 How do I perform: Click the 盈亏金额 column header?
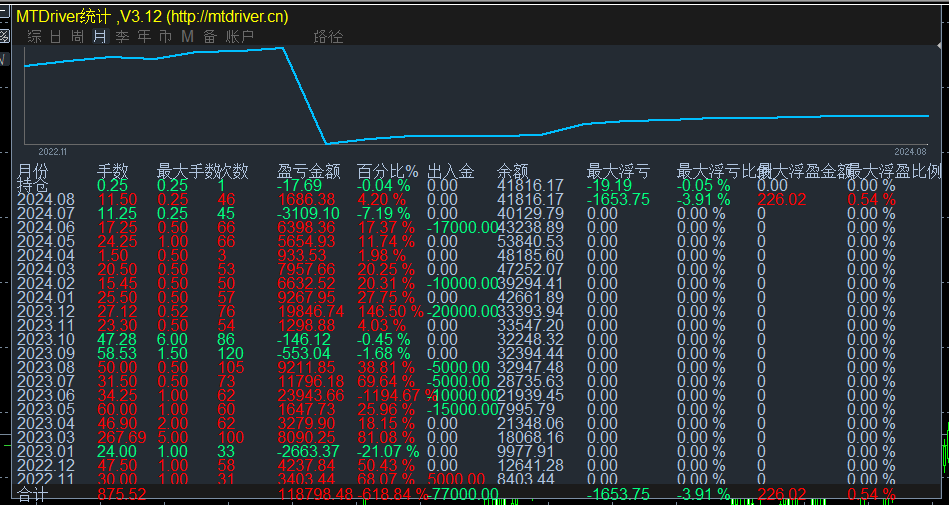(x=309, y=171)
